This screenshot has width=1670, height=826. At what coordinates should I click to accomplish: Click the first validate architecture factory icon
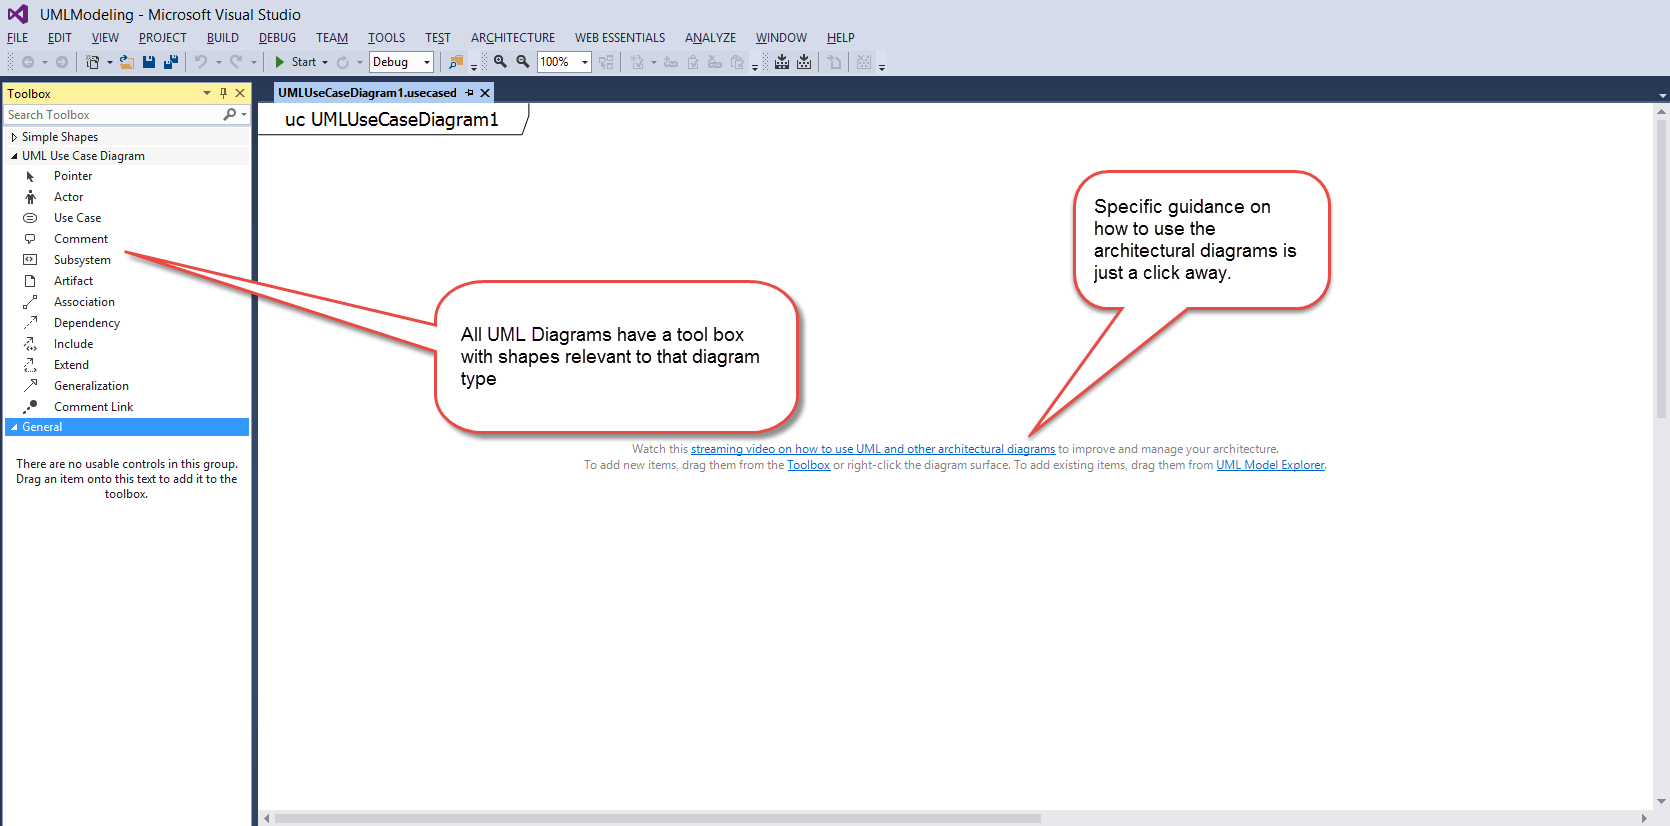[782, 62]
